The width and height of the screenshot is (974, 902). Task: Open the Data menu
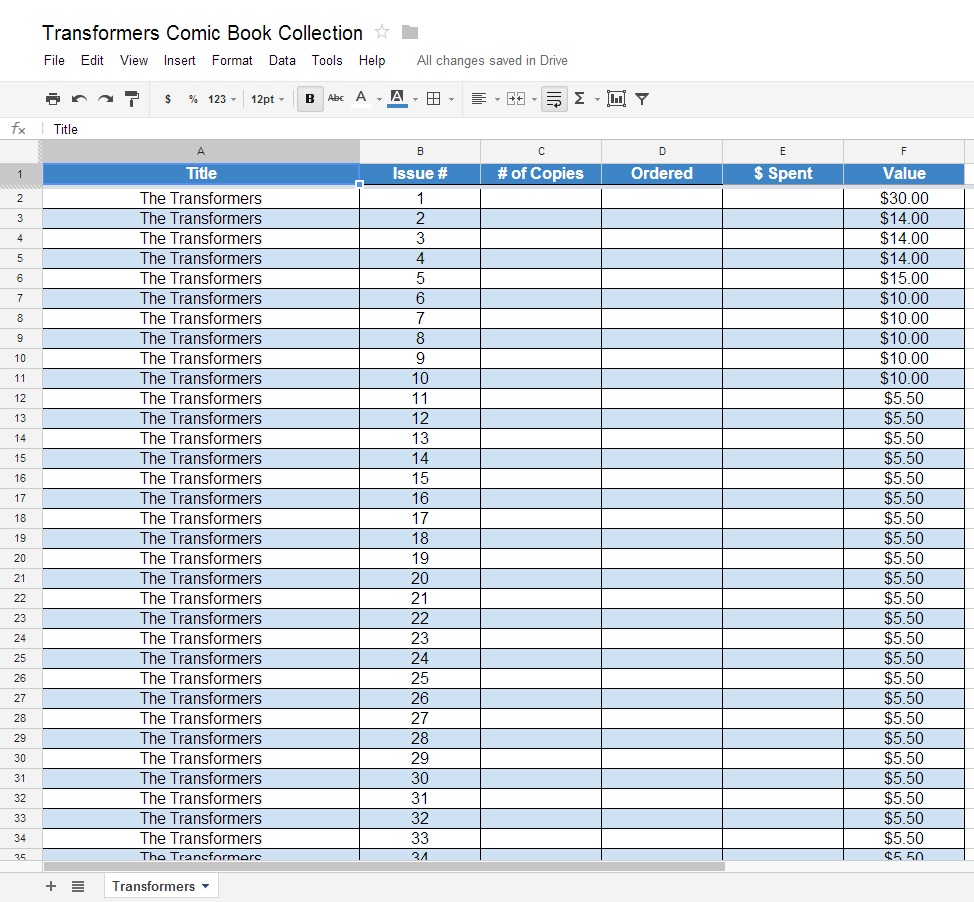tap(282, 60)
